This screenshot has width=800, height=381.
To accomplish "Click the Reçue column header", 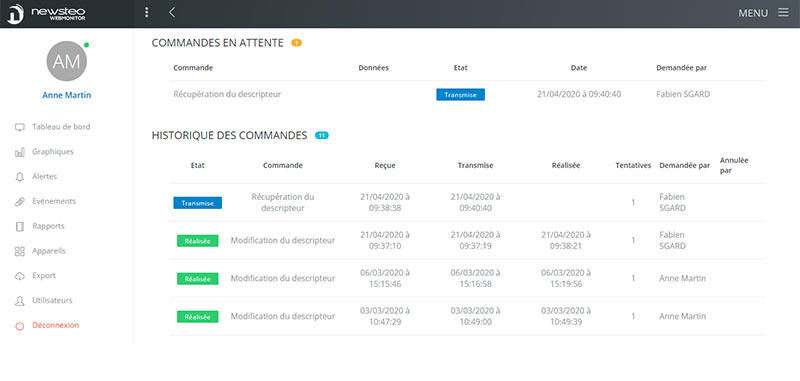I will (x=385, y=166).
